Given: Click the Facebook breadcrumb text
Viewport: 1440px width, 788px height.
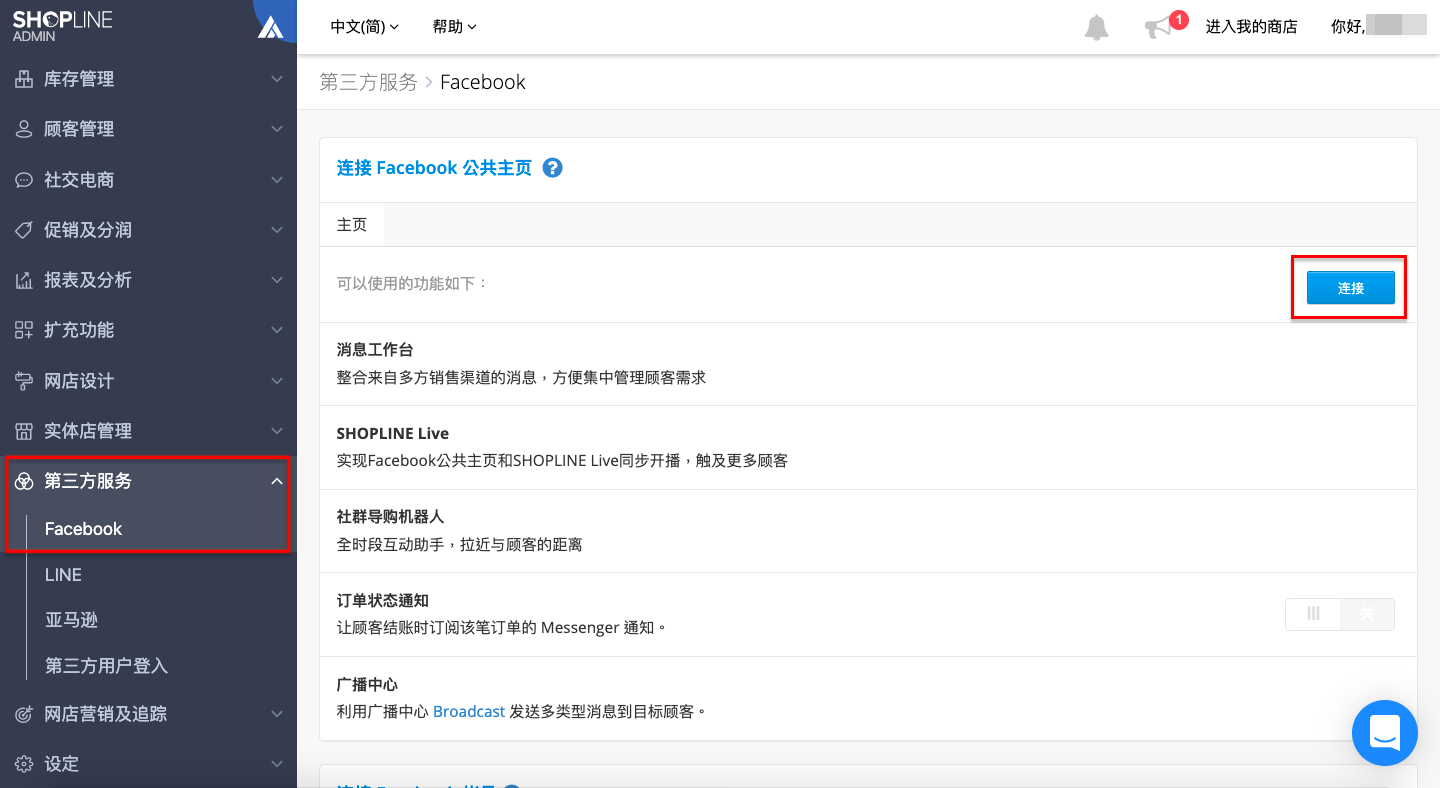Looking at the screenshot, I should (483, 82).
